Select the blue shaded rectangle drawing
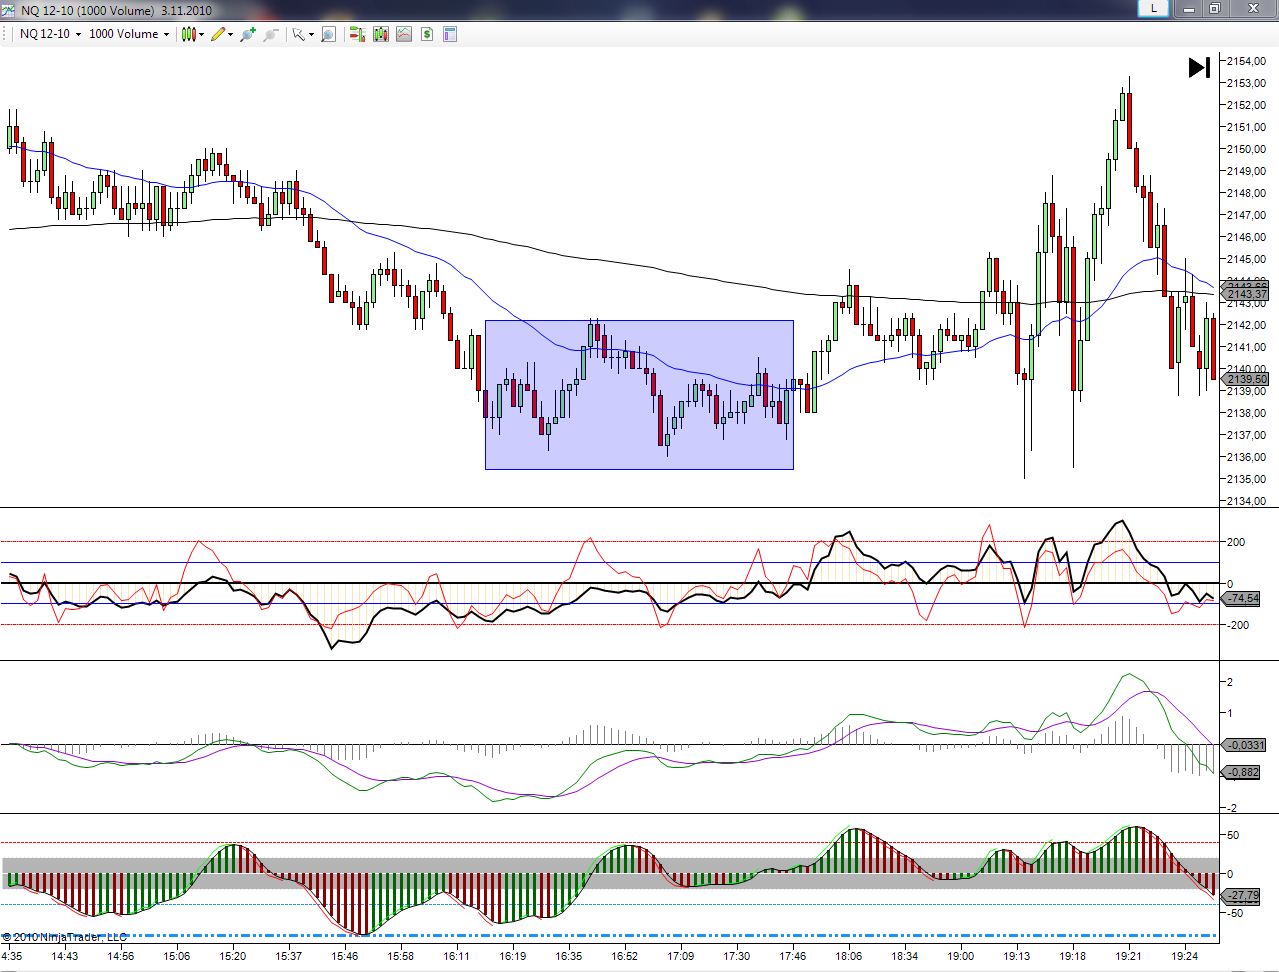The image size is (1279, 972). (639, 394)
